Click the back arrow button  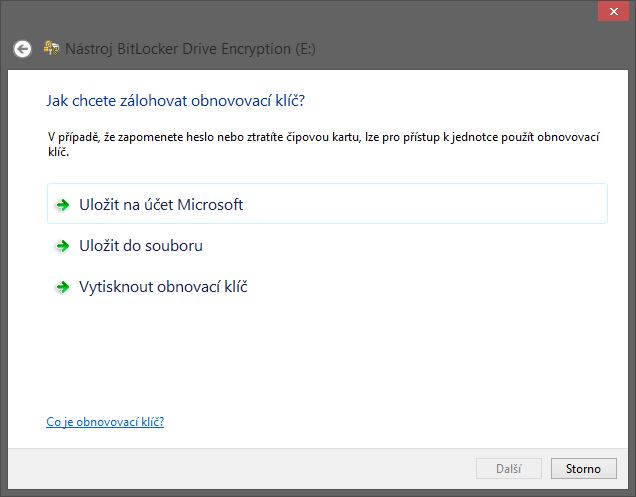22,49
